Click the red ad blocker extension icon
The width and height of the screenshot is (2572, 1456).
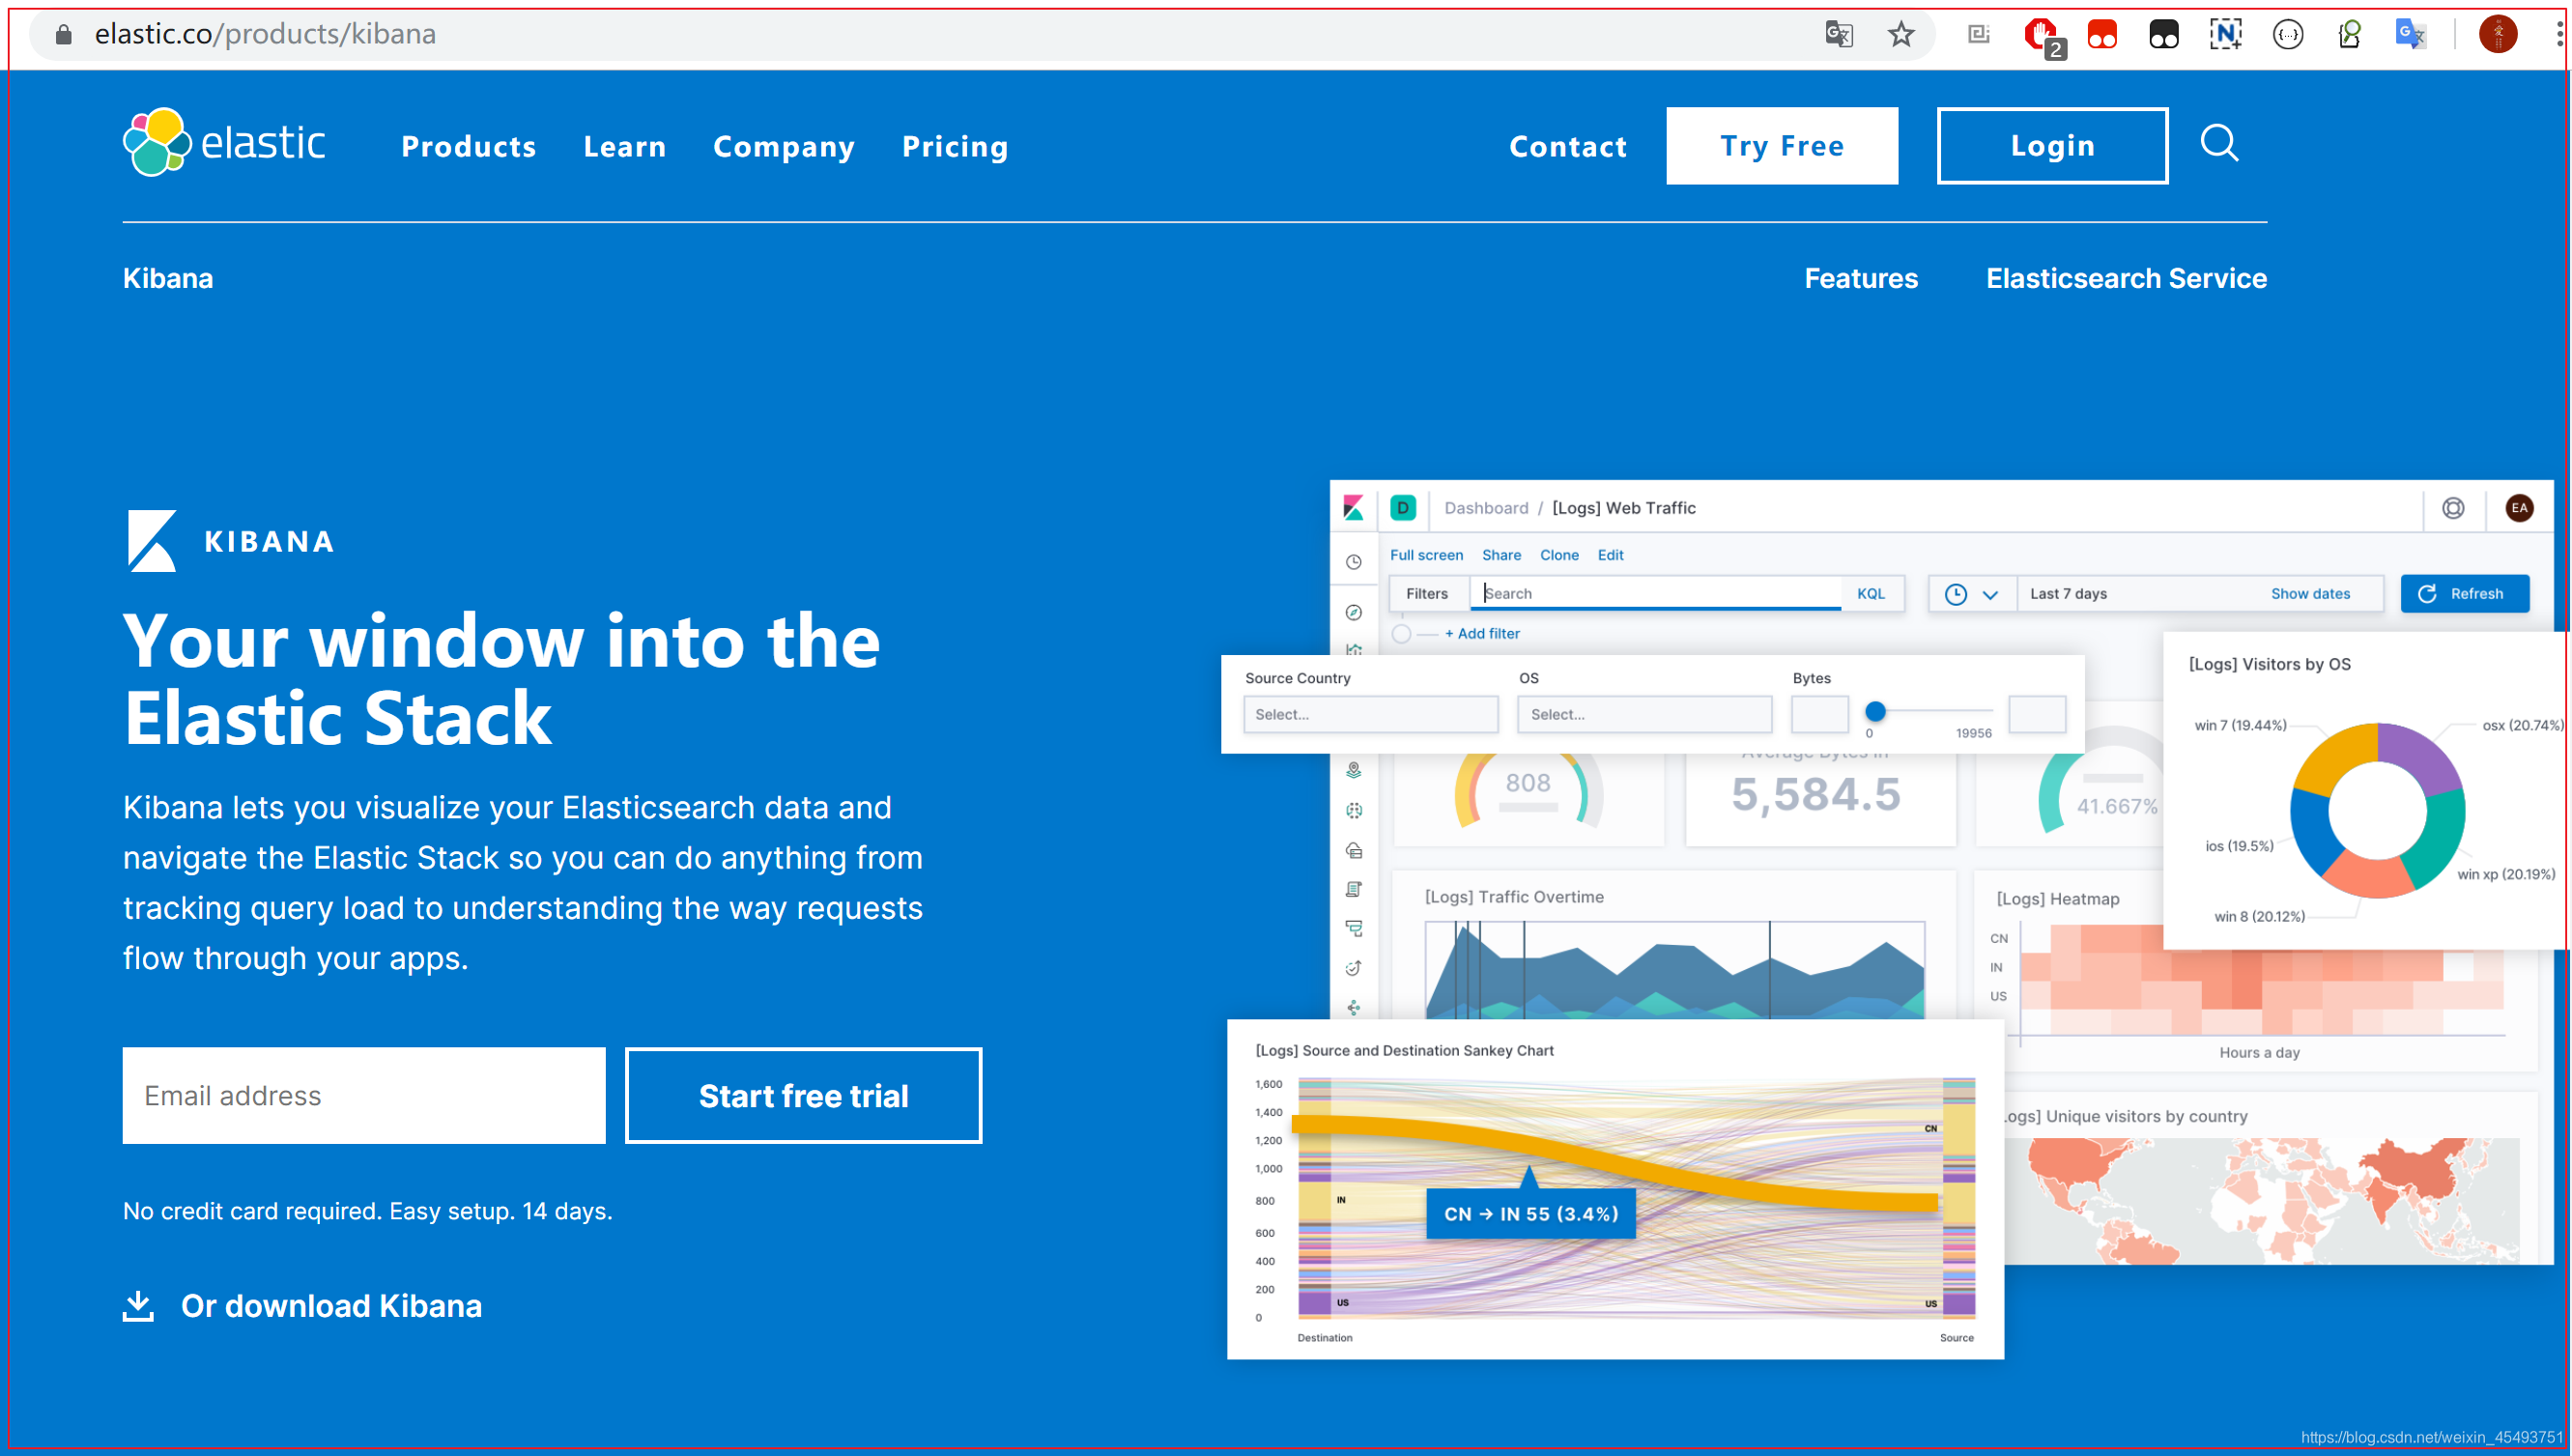click(2040, 35)
